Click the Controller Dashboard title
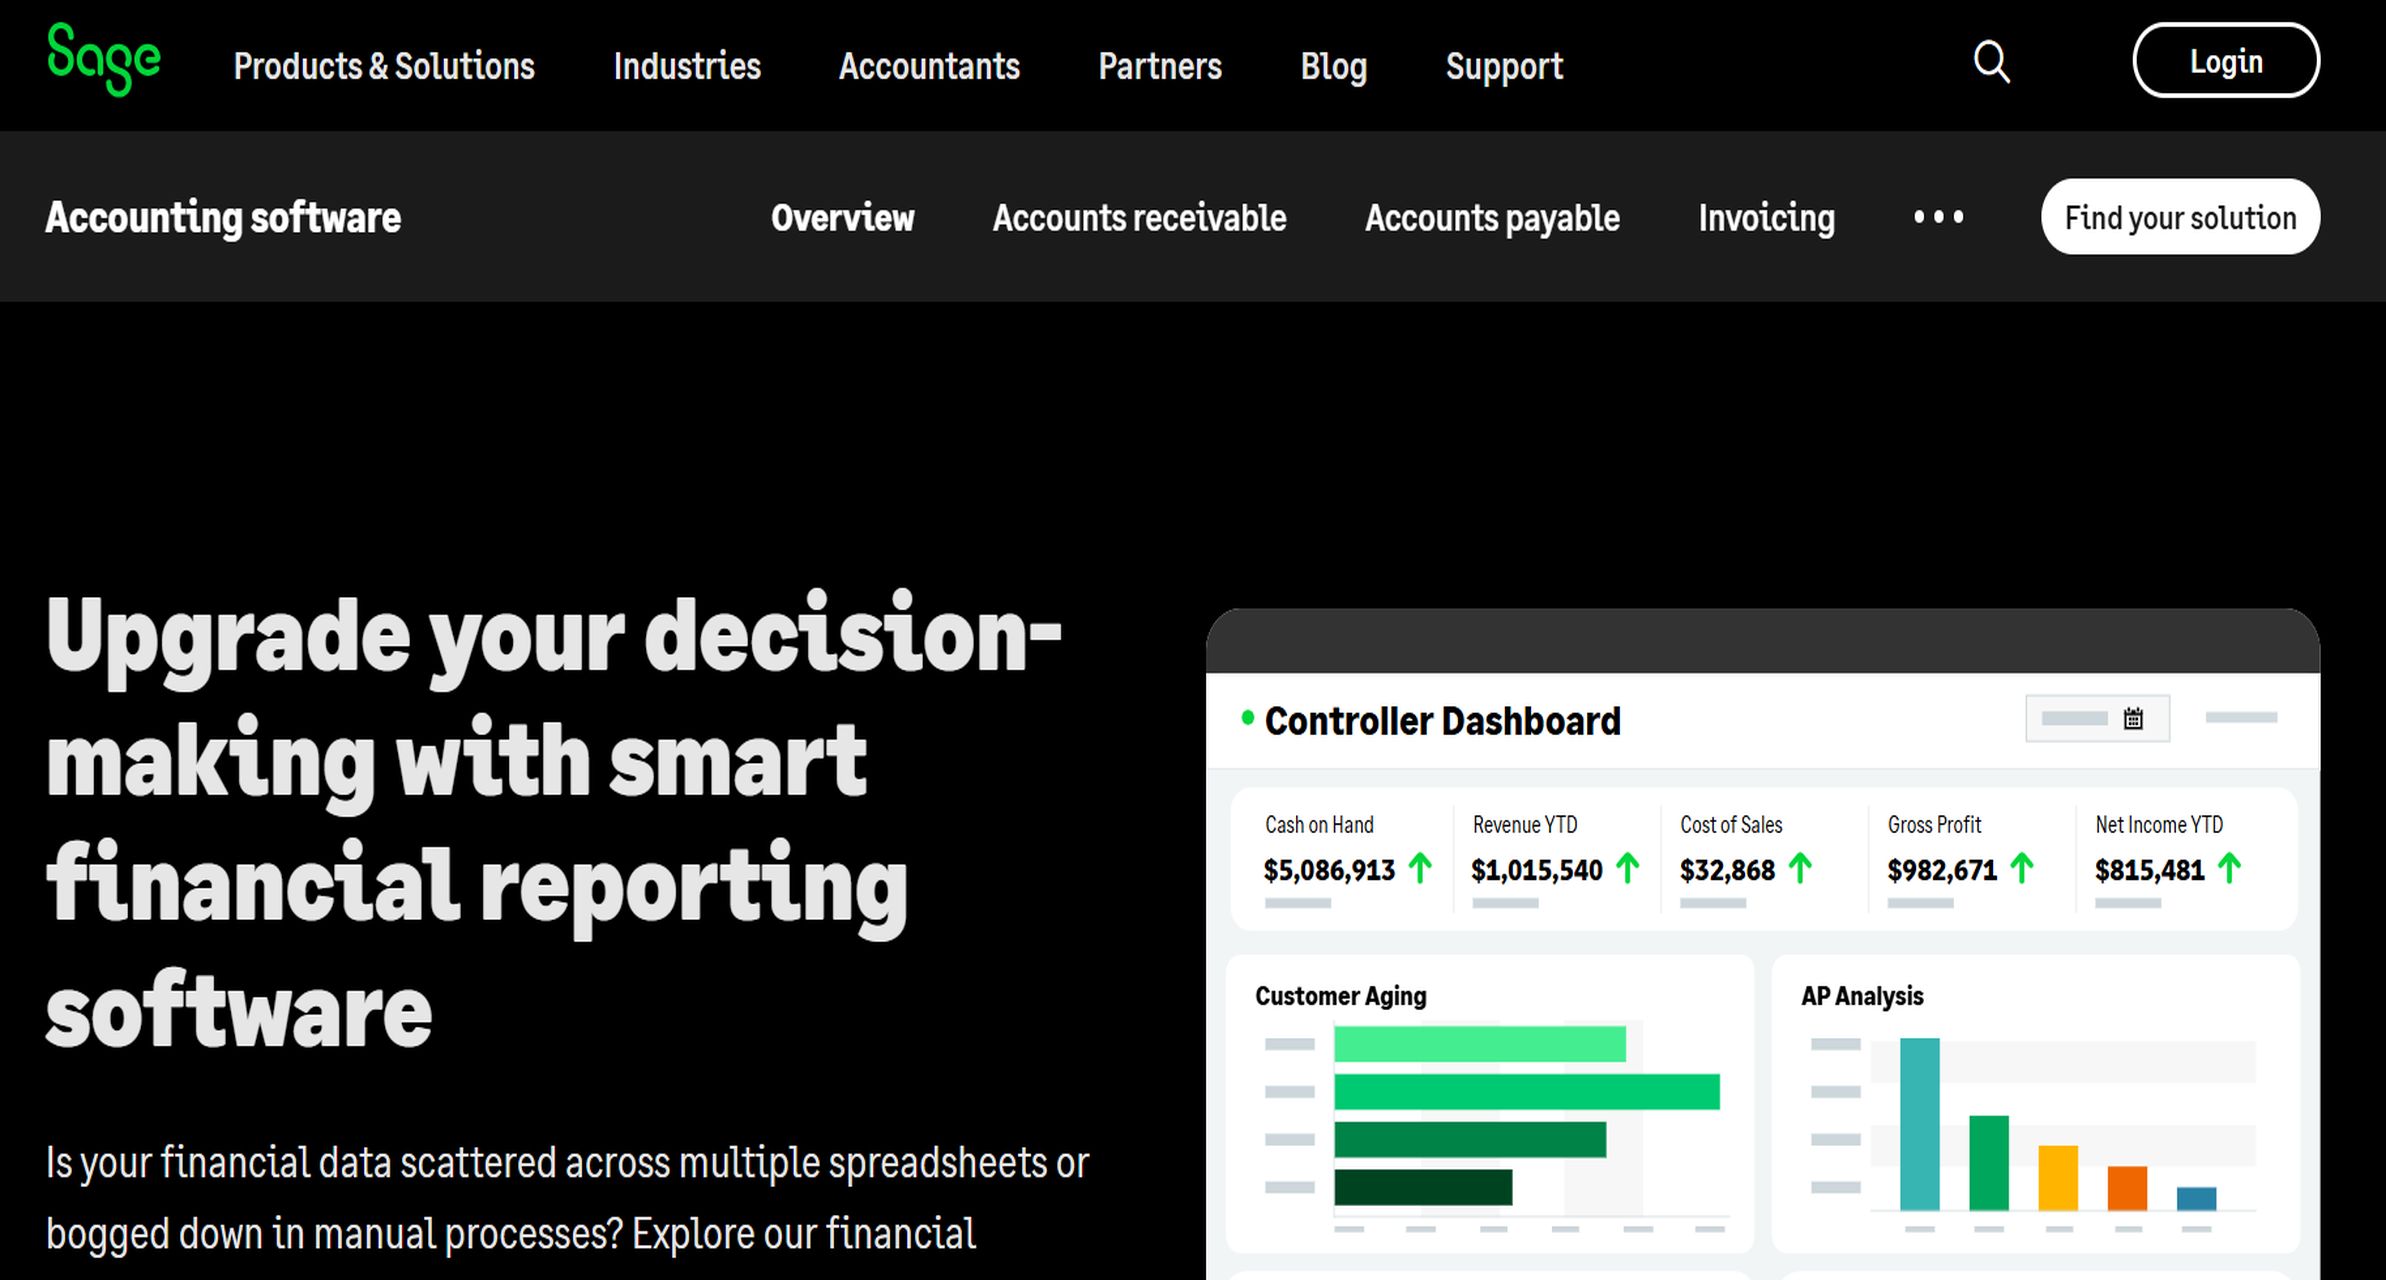This screenshot has height=1280, width=2386. pyautogui.click(x=1442, y=721)
